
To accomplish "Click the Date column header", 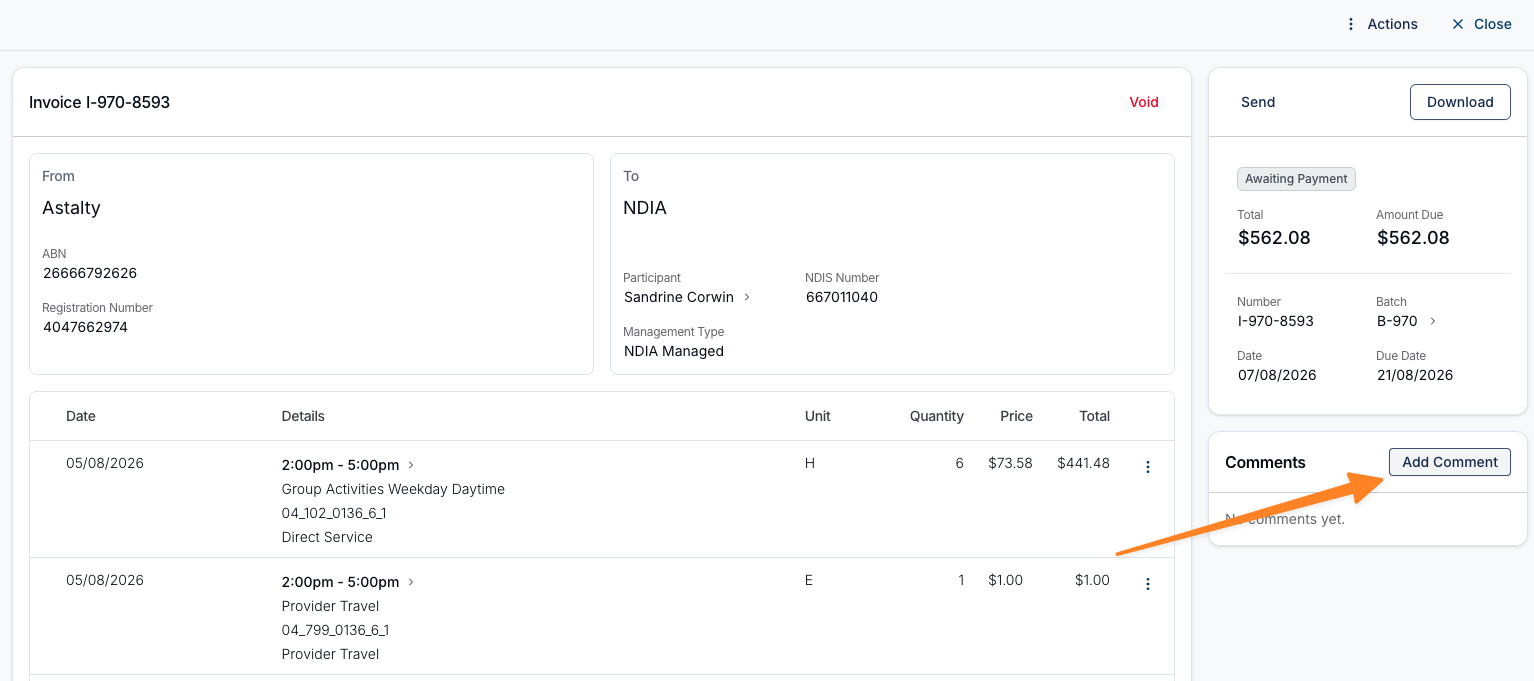I will [81, 416].
